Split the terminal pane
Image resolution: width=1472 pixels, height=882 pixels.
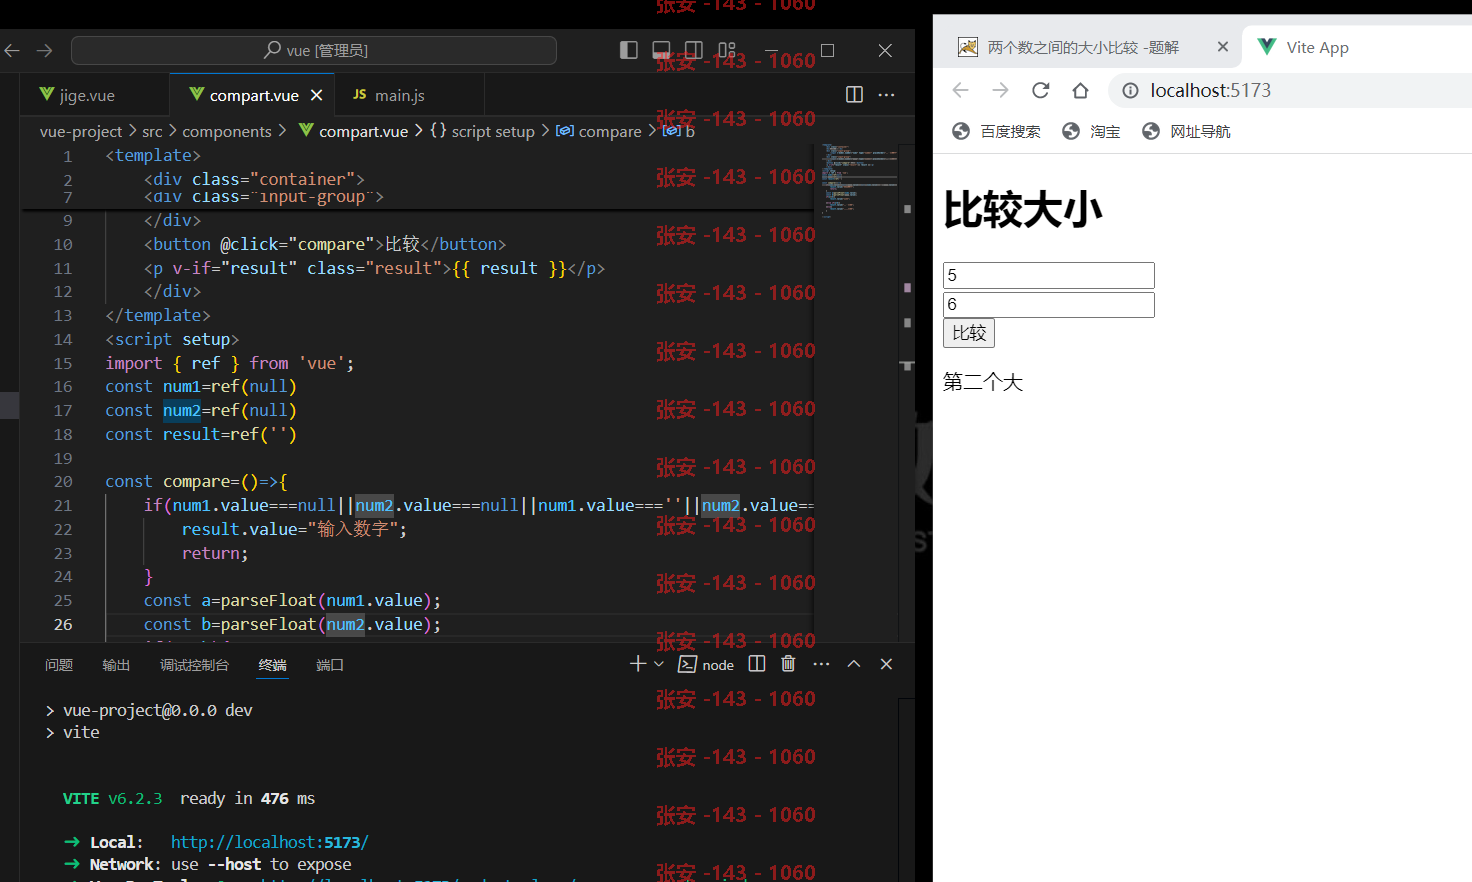[x=757, y=664]
